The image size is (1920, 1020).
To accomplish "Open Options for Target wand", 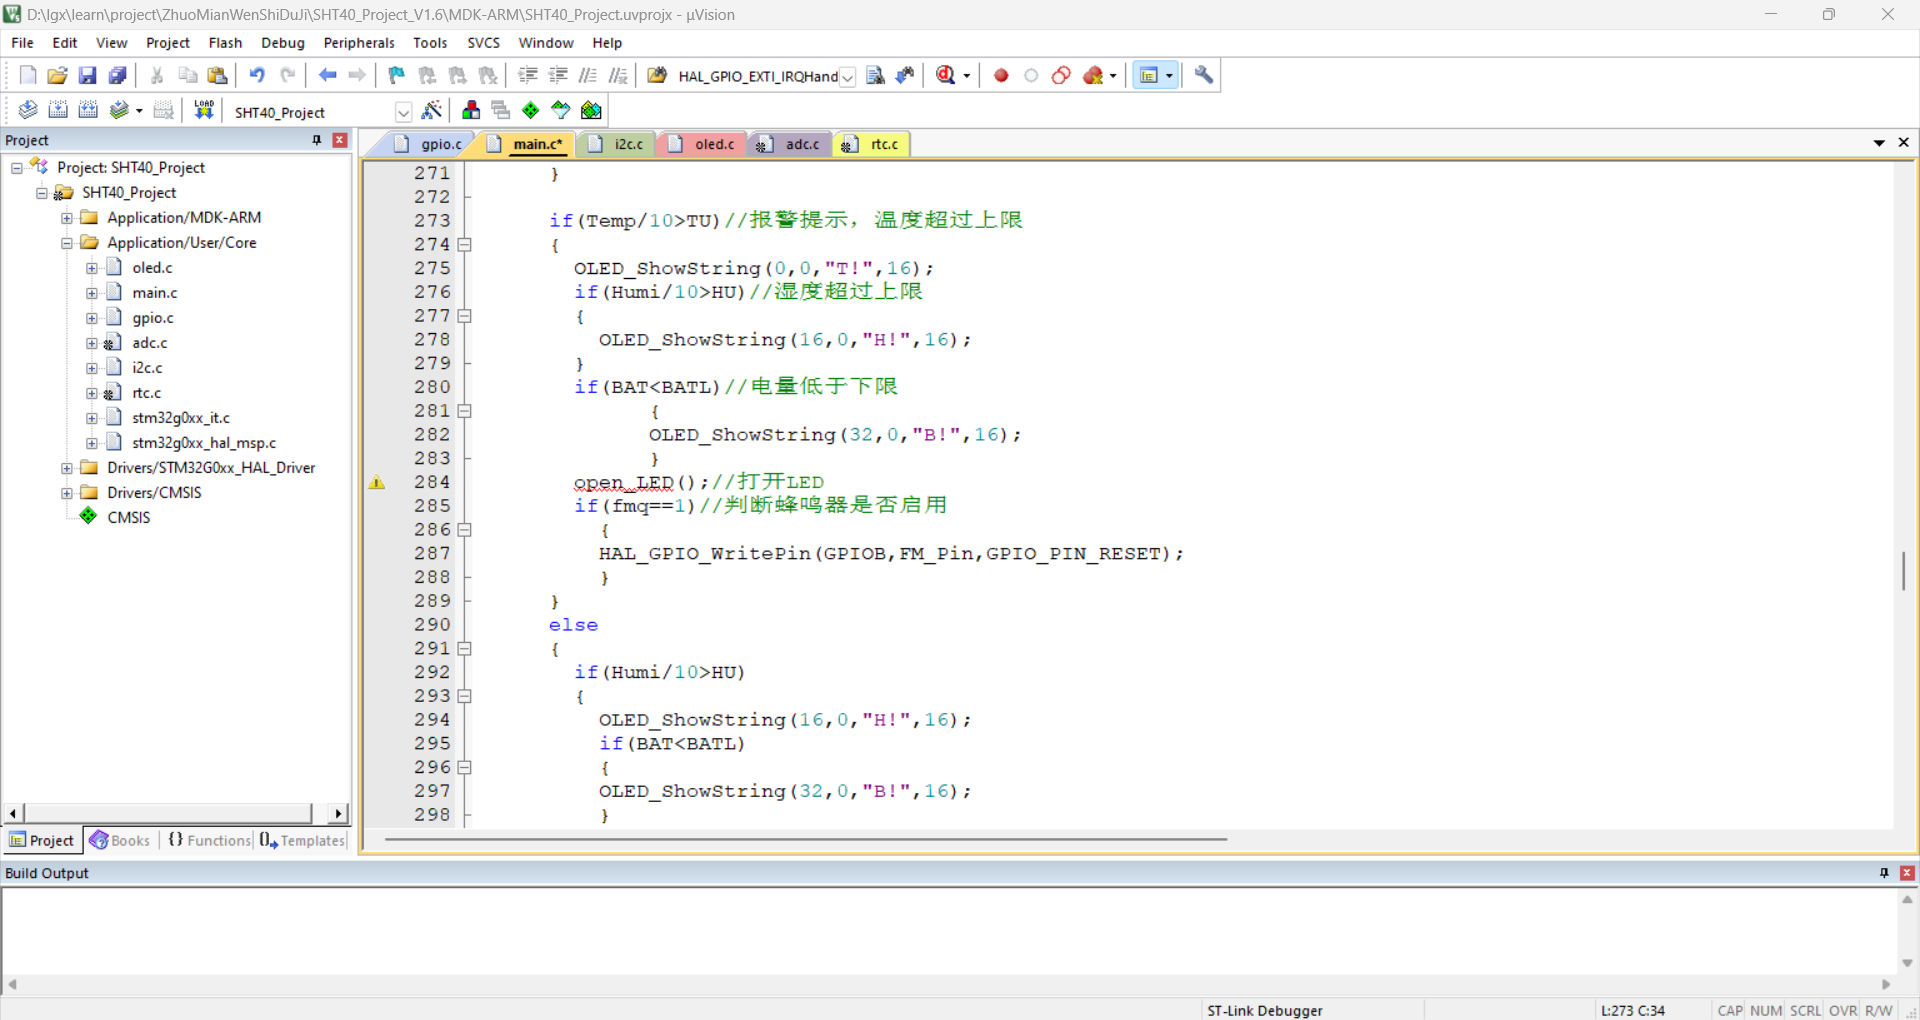I will 432,110.
